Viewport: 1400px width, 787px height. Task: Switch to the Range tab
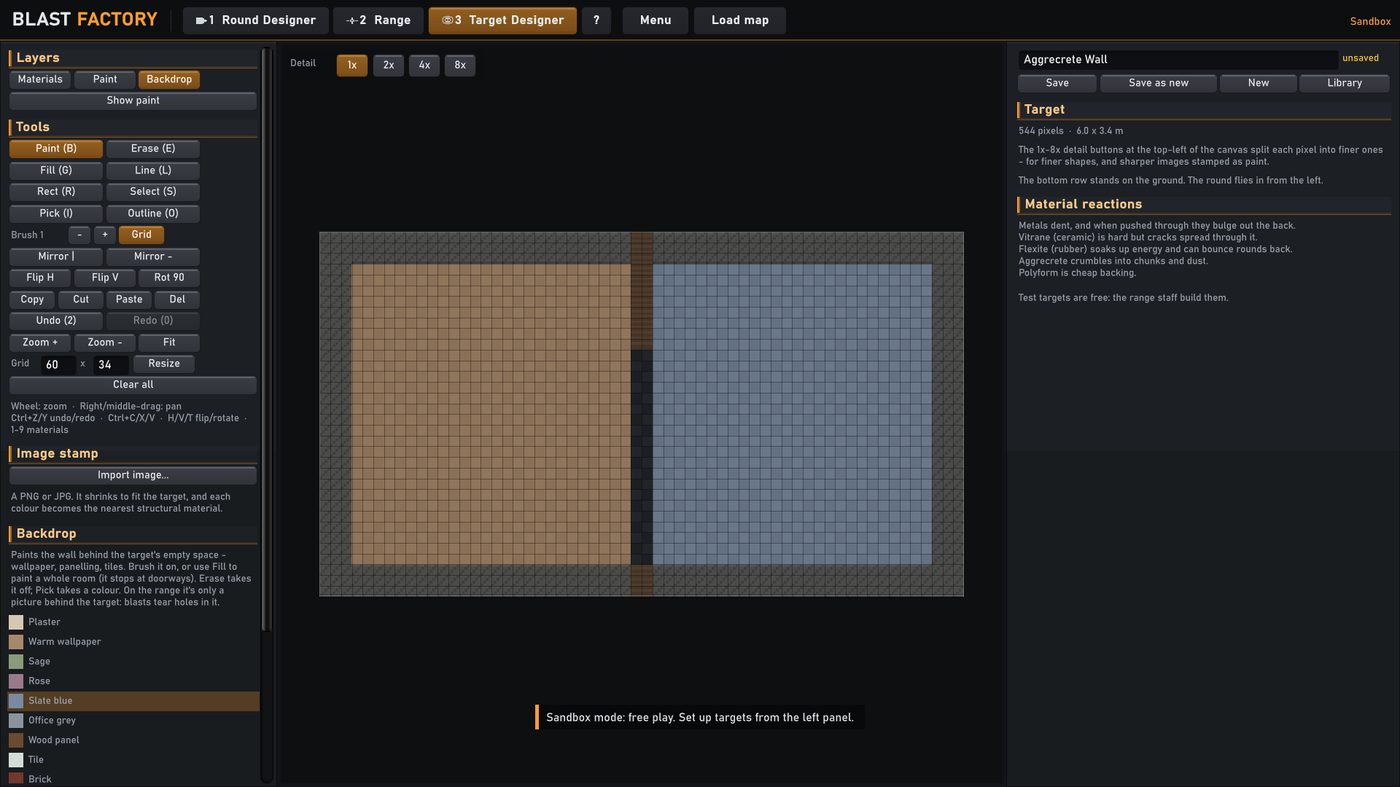pos(378,20)
